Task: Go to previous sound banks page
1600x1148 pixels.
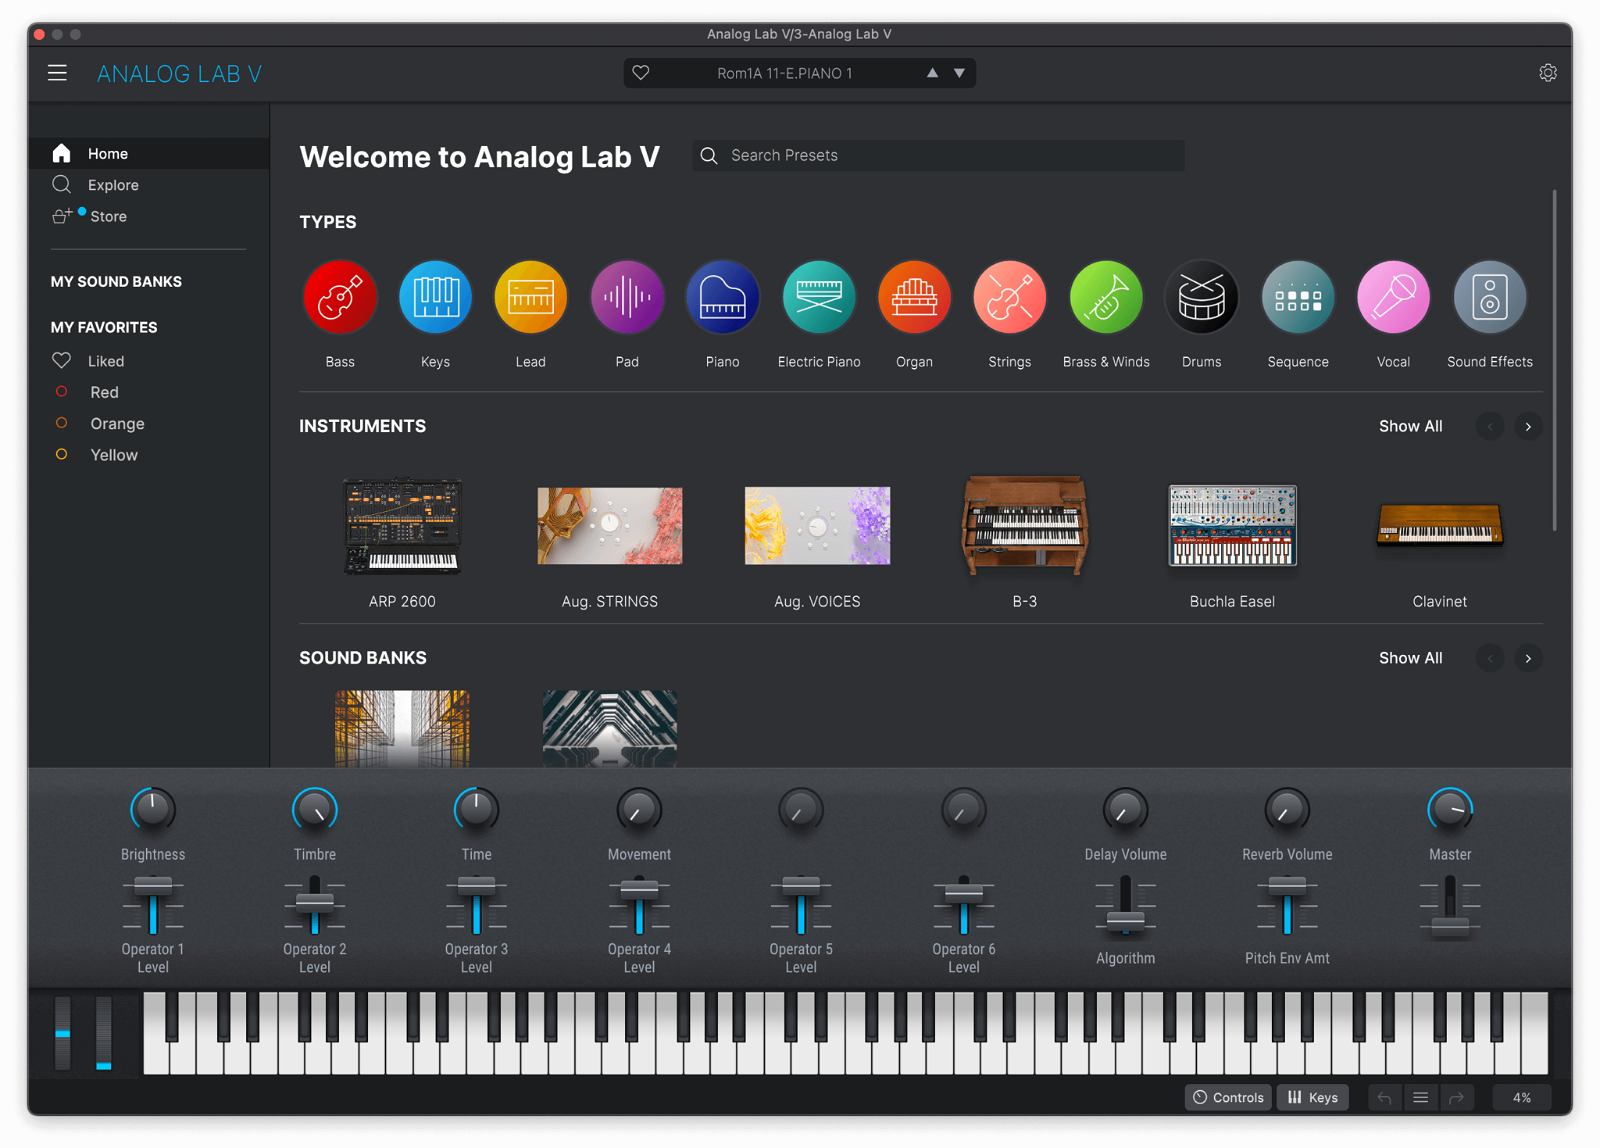Action: (x=1490, y=658)
